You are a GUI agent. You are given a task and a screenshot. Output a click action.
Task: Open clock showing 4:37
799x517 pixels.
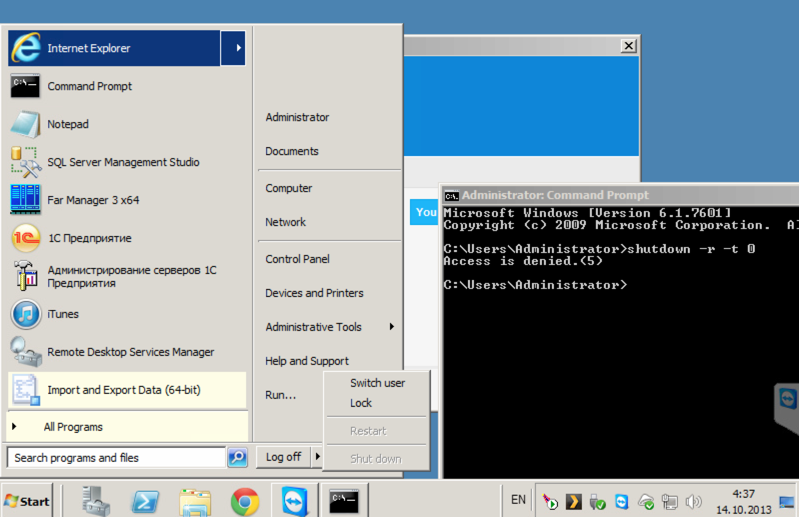(x=743, y=502)
